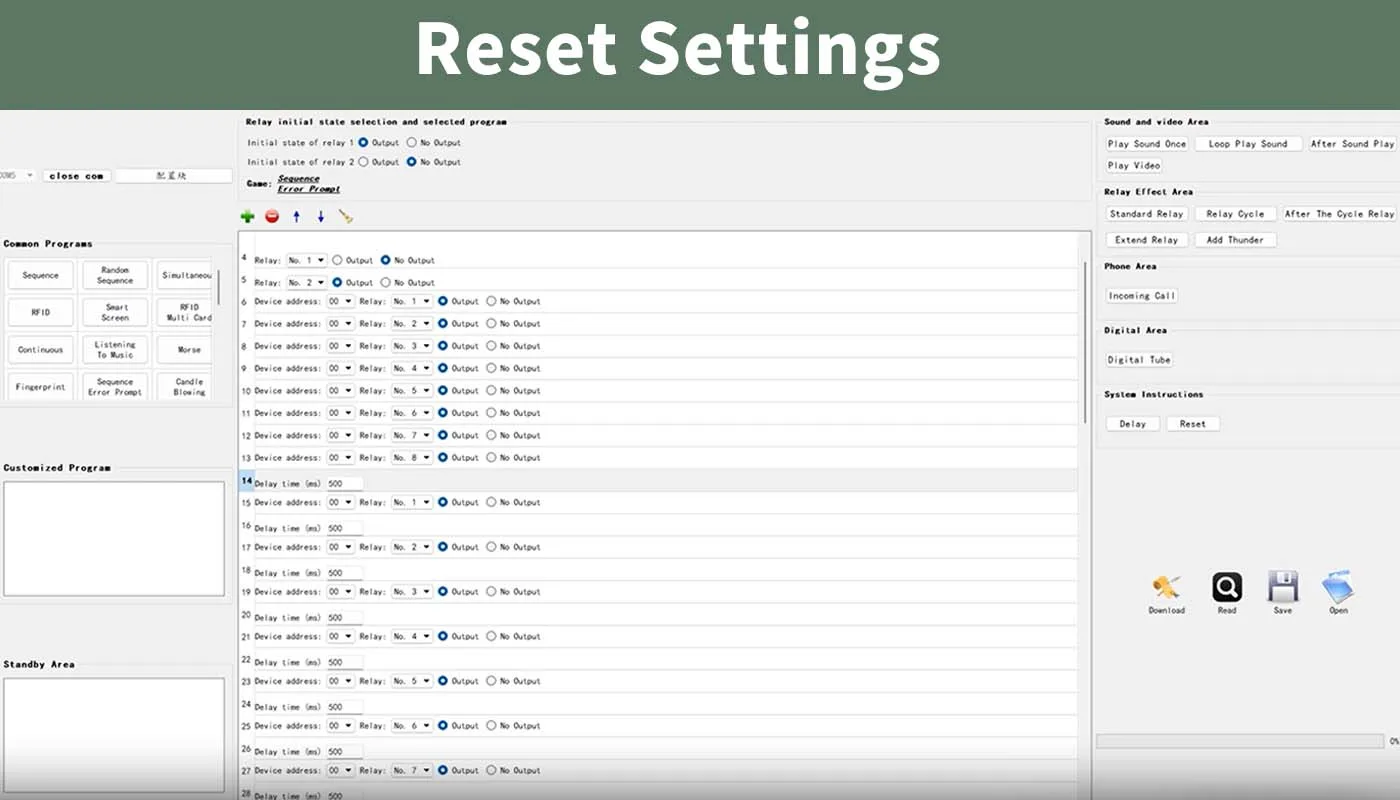This screenshot has height=800, width=1400.
Task: Click the instruction list vertical scrollbar
Action: pos(1086,342)
